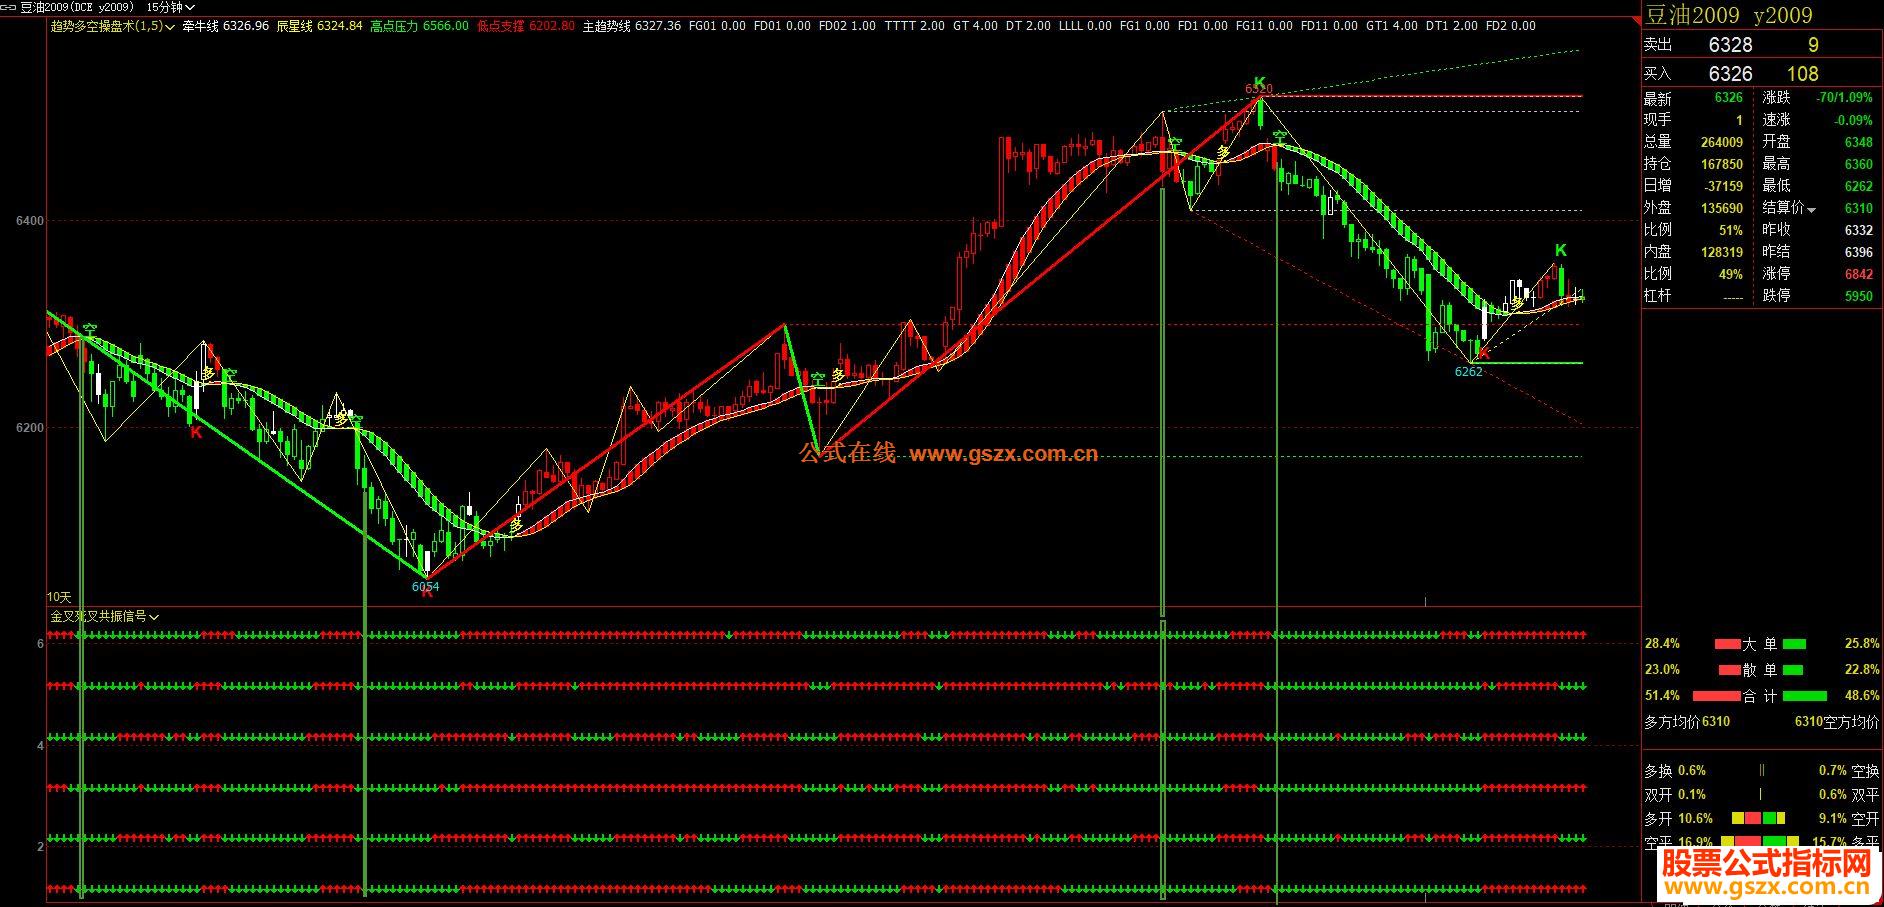This screenshot has height=907, width=1884.
Task: Click the 卖出 price 6328
Action: tap(1730, 45)
